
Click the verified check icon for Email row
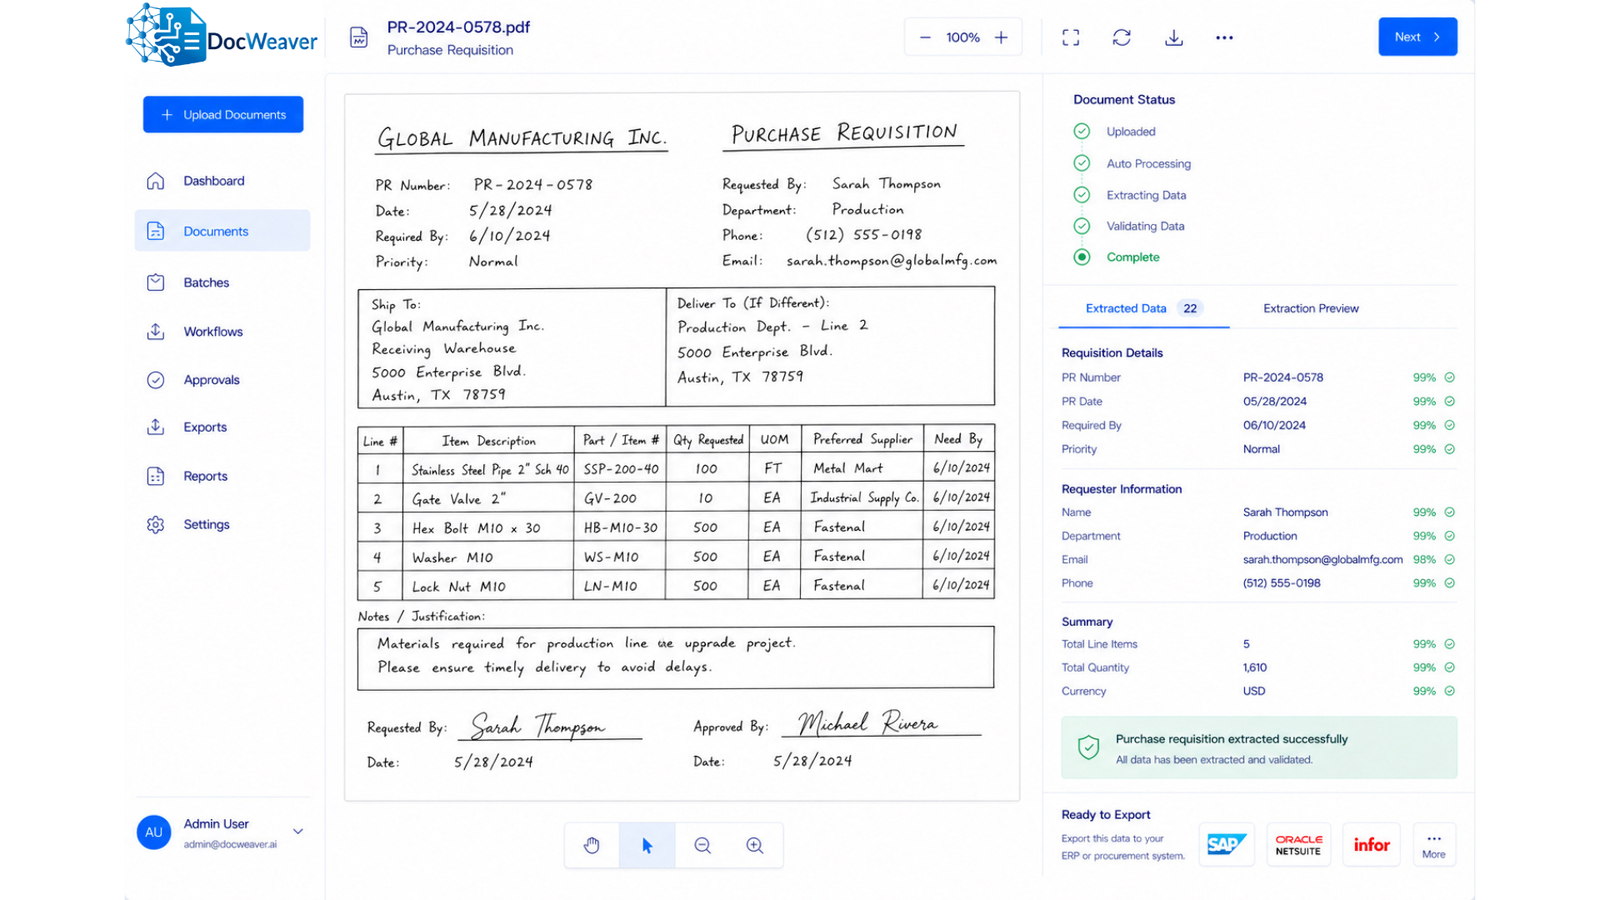(1449, 560)
